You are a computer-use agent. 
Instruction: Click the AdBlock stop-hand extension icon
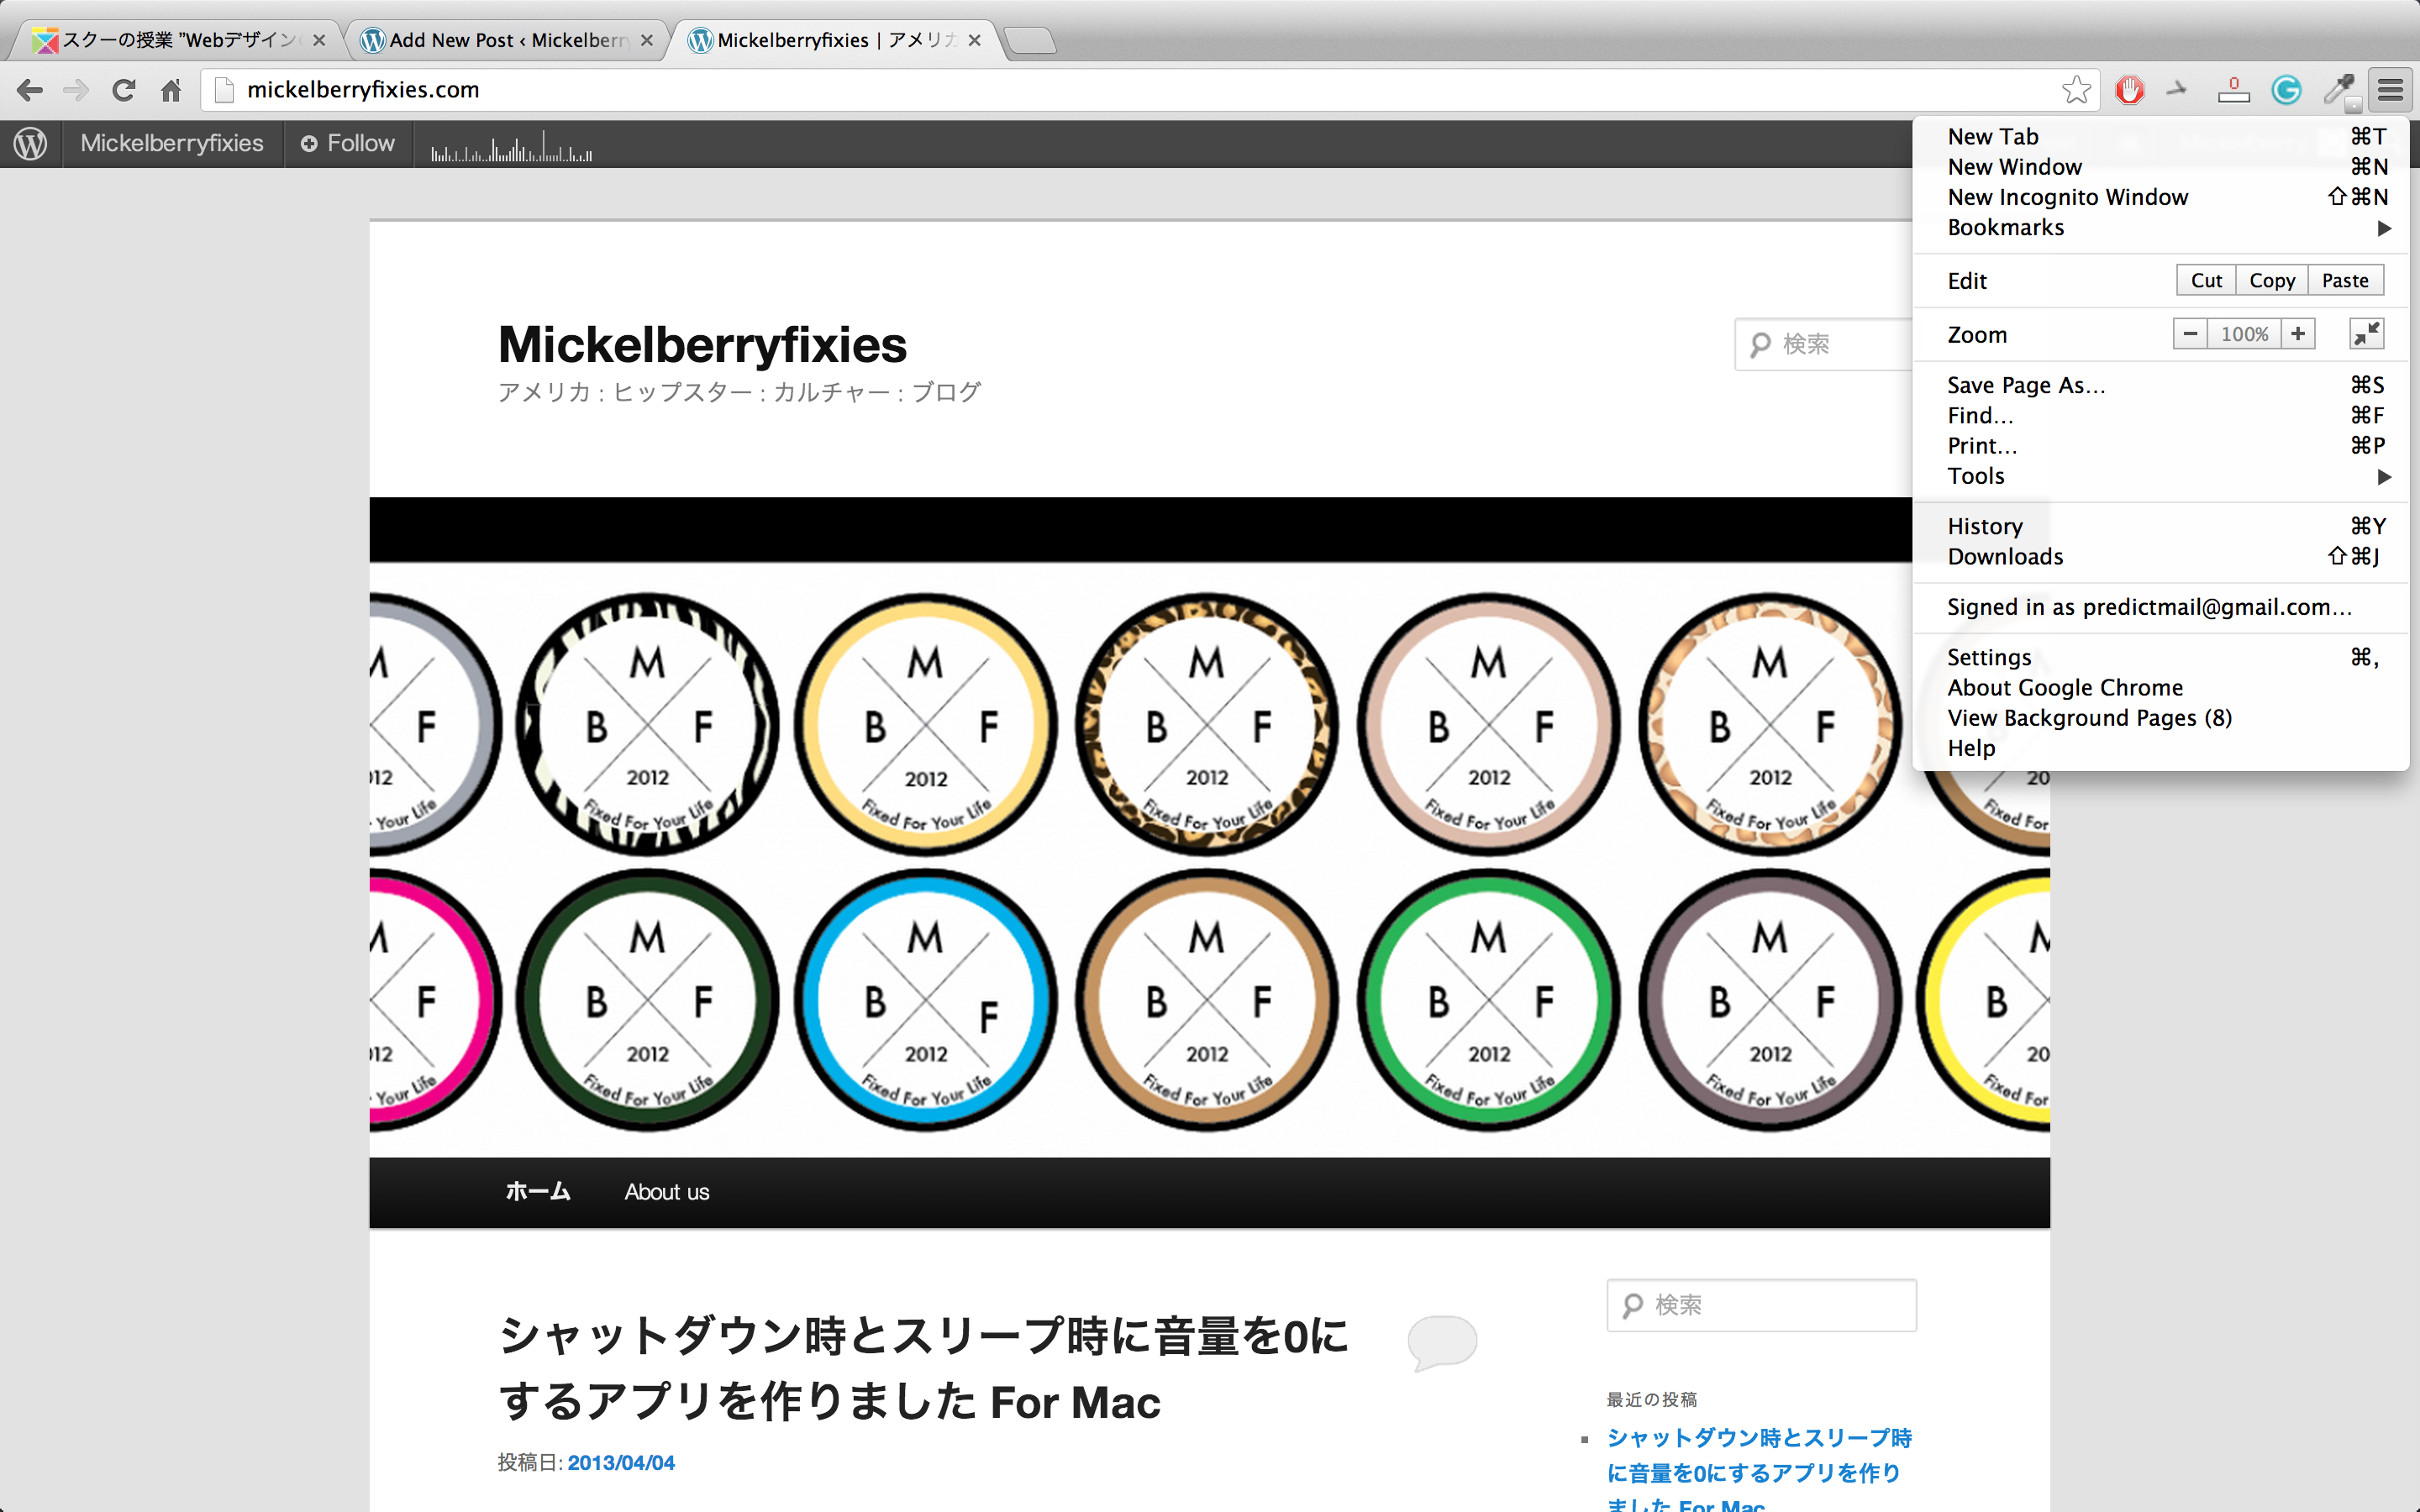(x=2129, y=90)
